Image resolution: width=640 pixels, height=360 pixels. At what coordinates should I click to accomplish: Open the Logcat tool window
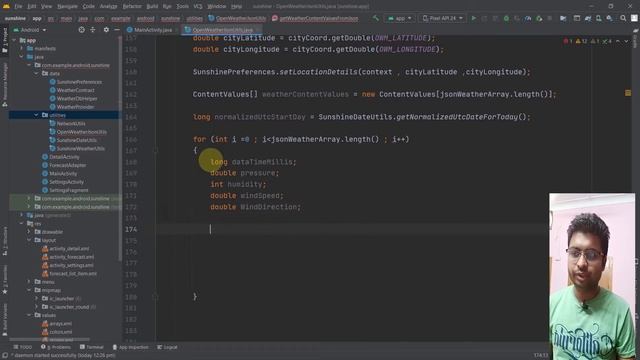pyautogui.click(x=167, y=347)
